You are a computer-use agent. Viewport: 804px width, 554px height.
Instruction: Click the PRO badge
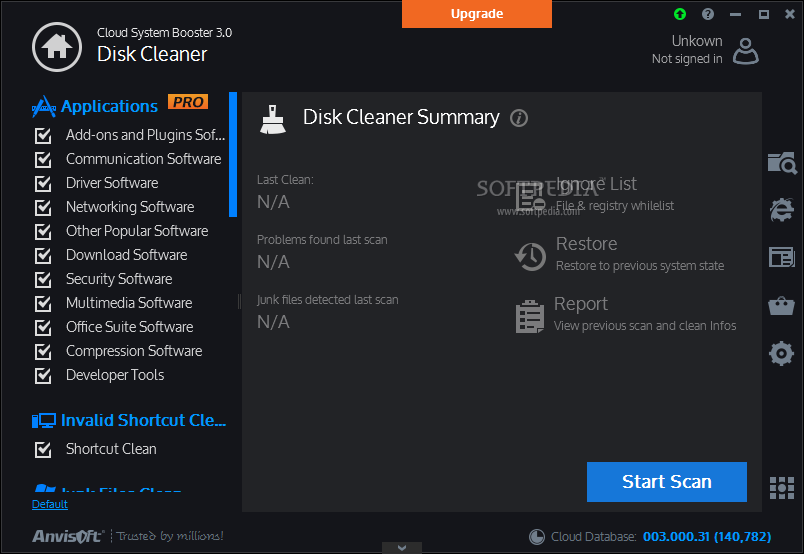(x=188, y=102)
